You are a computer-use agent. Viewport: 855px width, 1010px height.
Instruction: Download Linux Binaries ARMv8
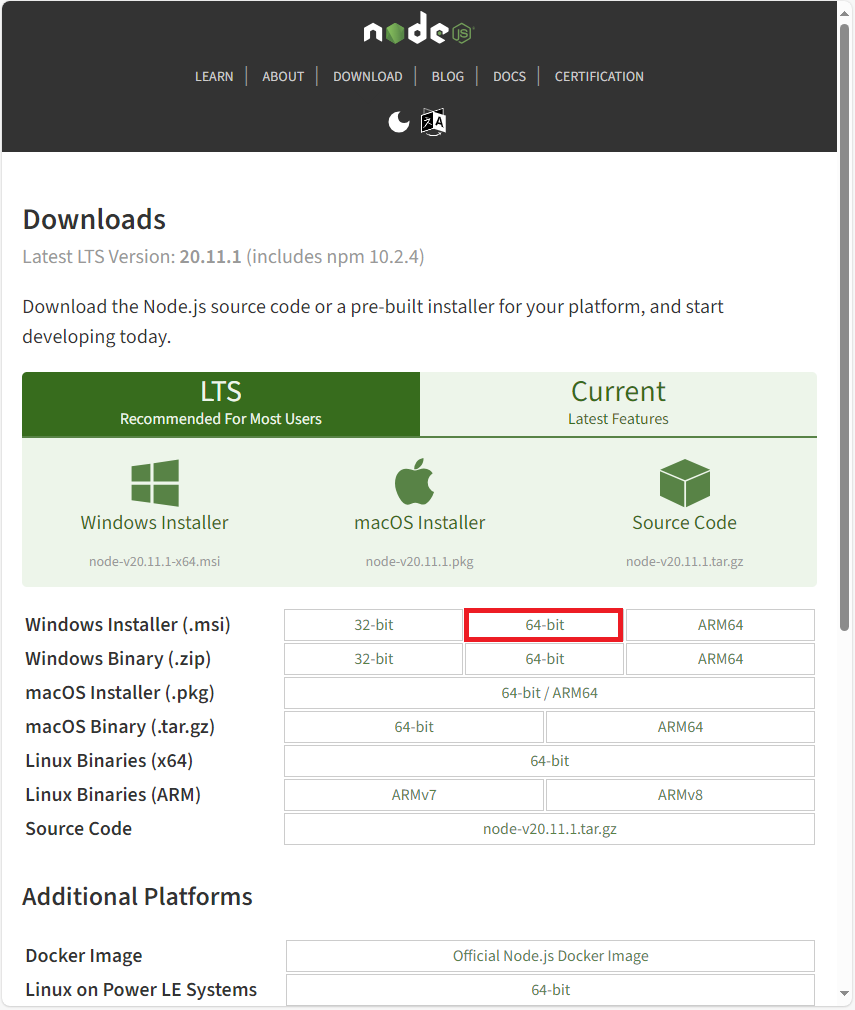pos(680,795)
